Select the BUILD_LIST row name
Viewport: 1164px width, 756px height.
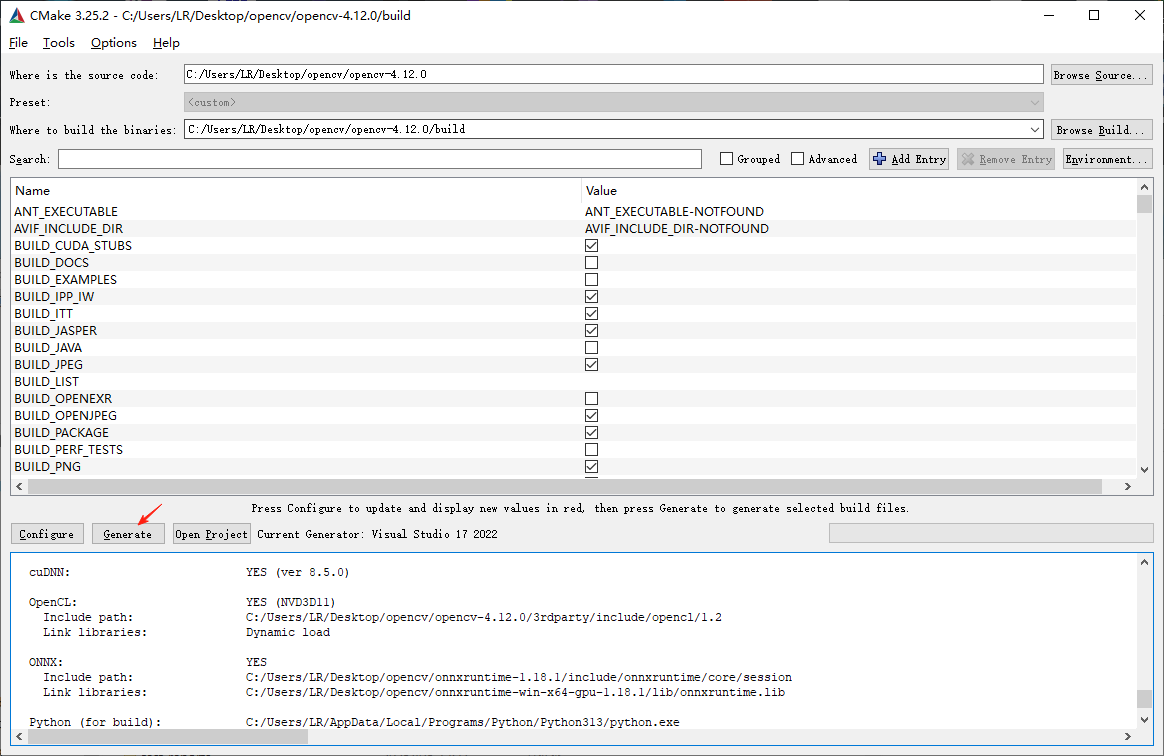pyautogui.click(x=46, y=382)
